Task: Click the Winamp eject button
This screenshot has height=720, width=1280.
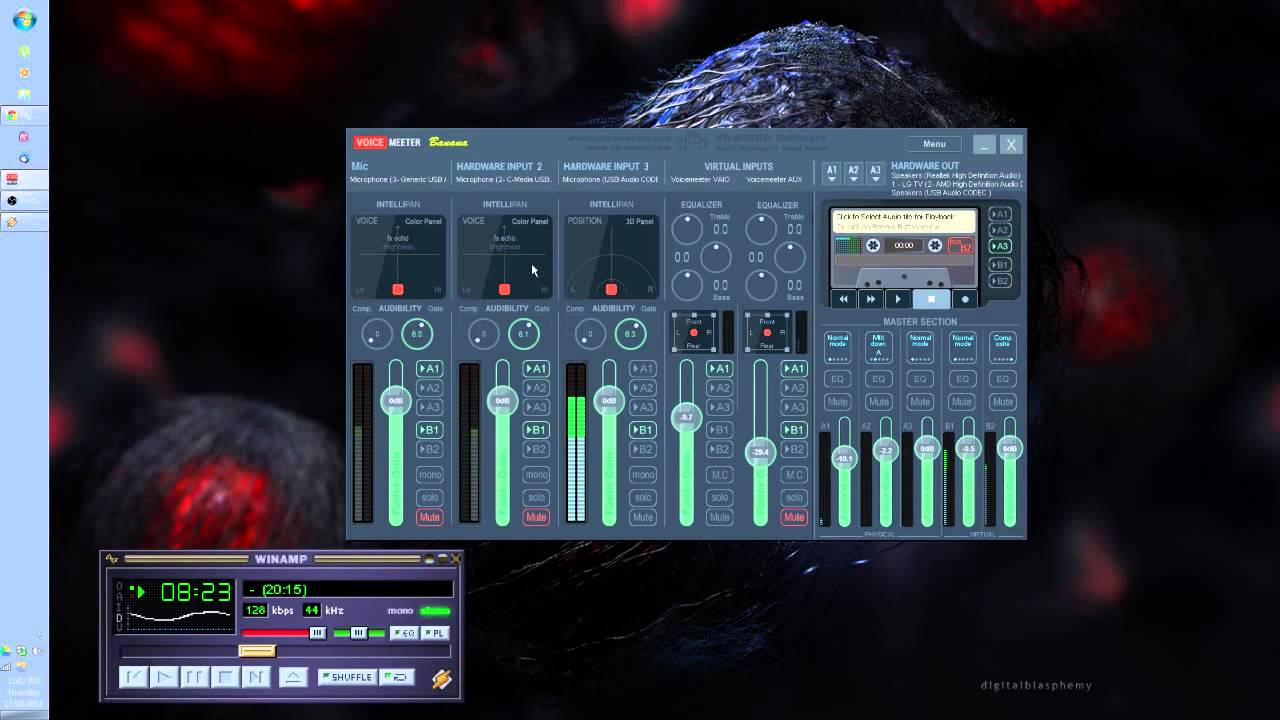Action: coord(293,677)
